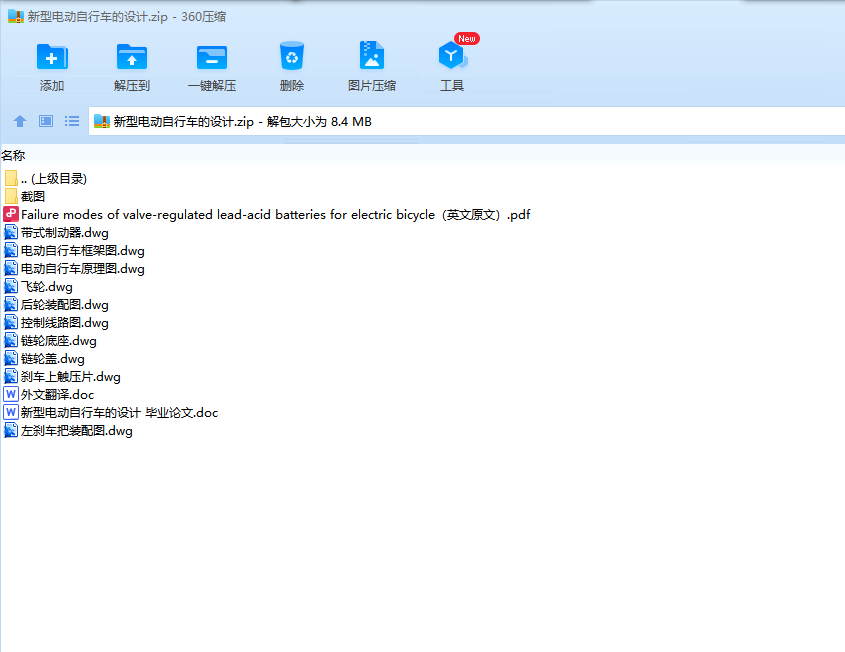
Task: Click the dwg icon of 后轮装配图.dwg
Action: click(x=11, y=304)
